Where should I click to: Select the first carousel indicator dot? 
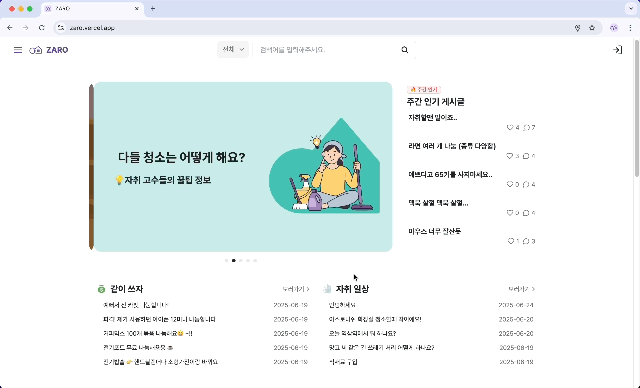tap(227, 260)
